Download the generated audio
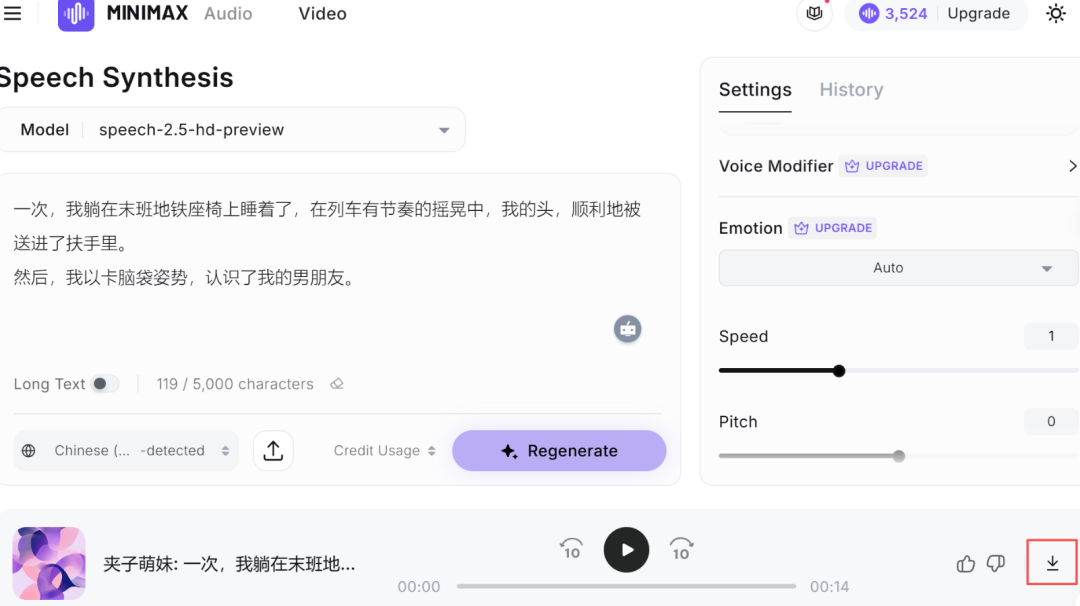 click(x=1051, y=563)
